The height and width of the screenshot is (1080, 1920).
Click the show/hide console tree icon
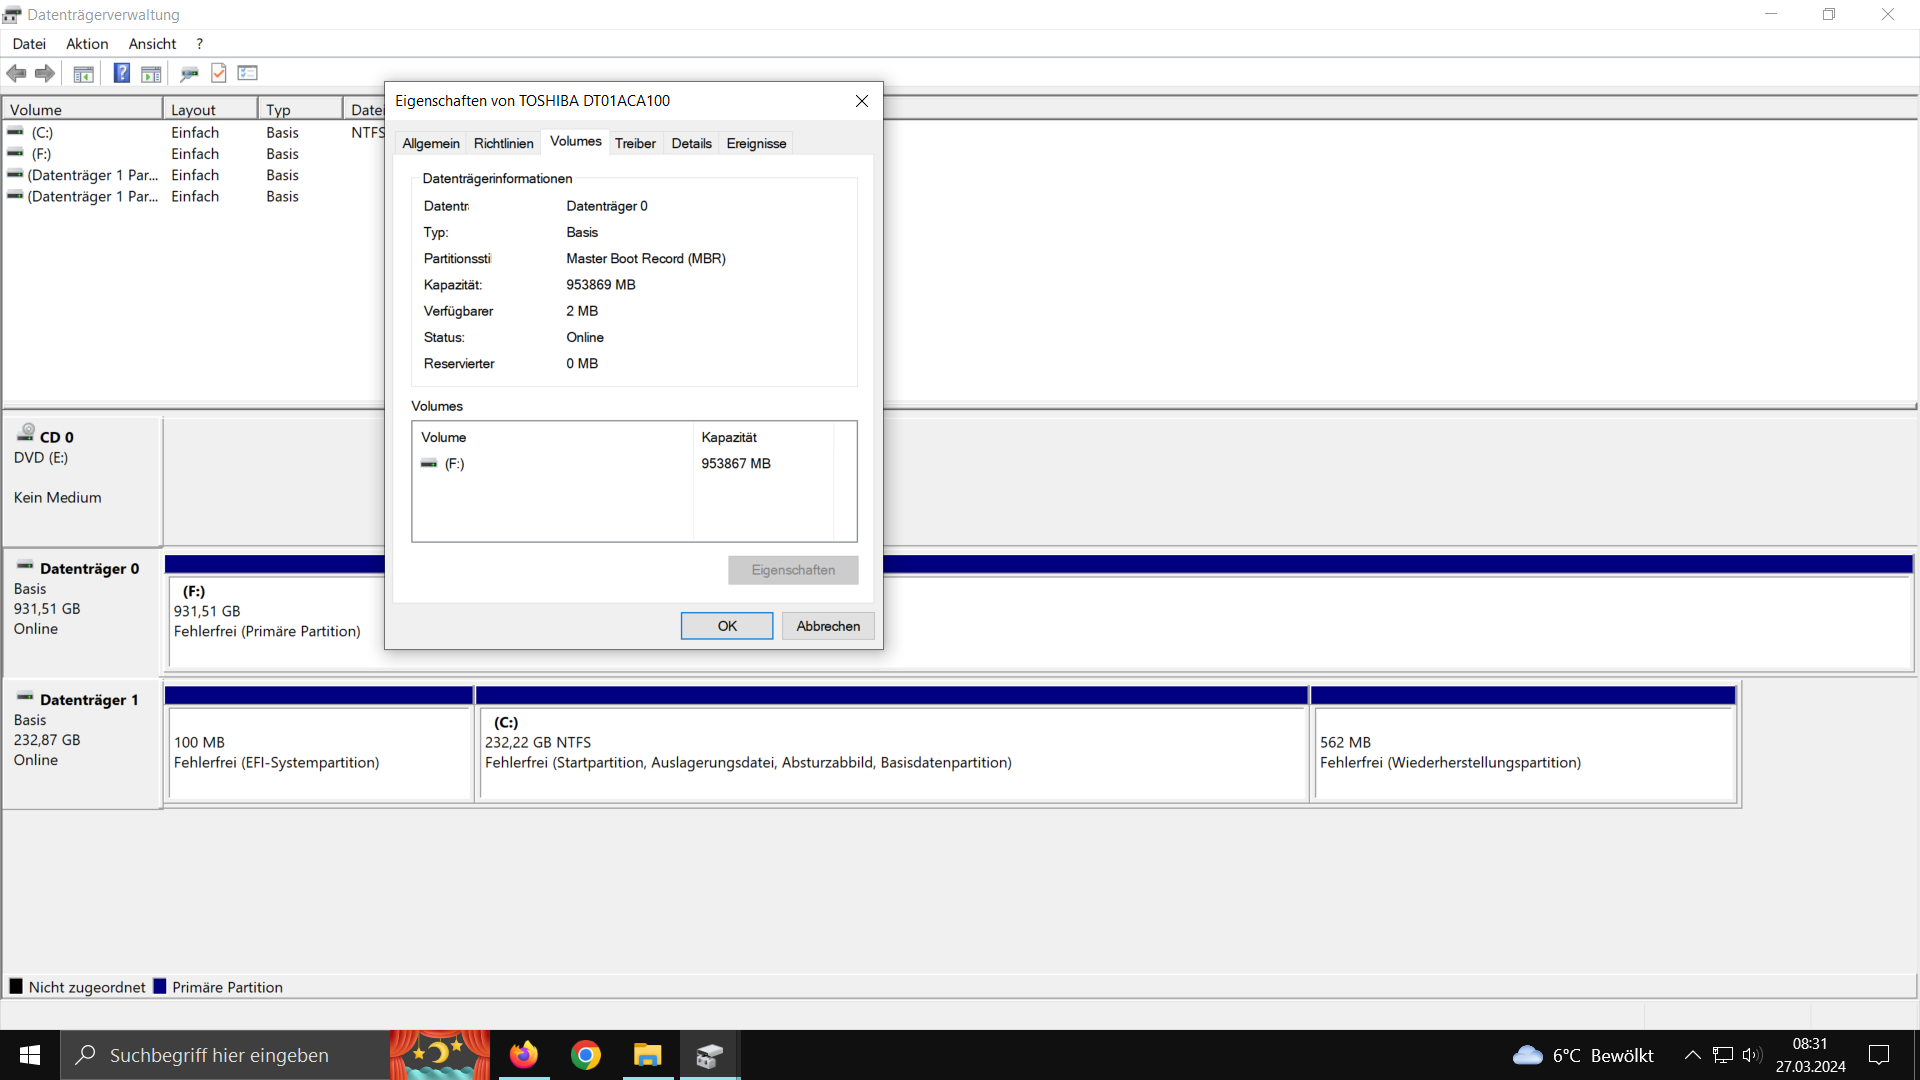click(x=84, y=73)
